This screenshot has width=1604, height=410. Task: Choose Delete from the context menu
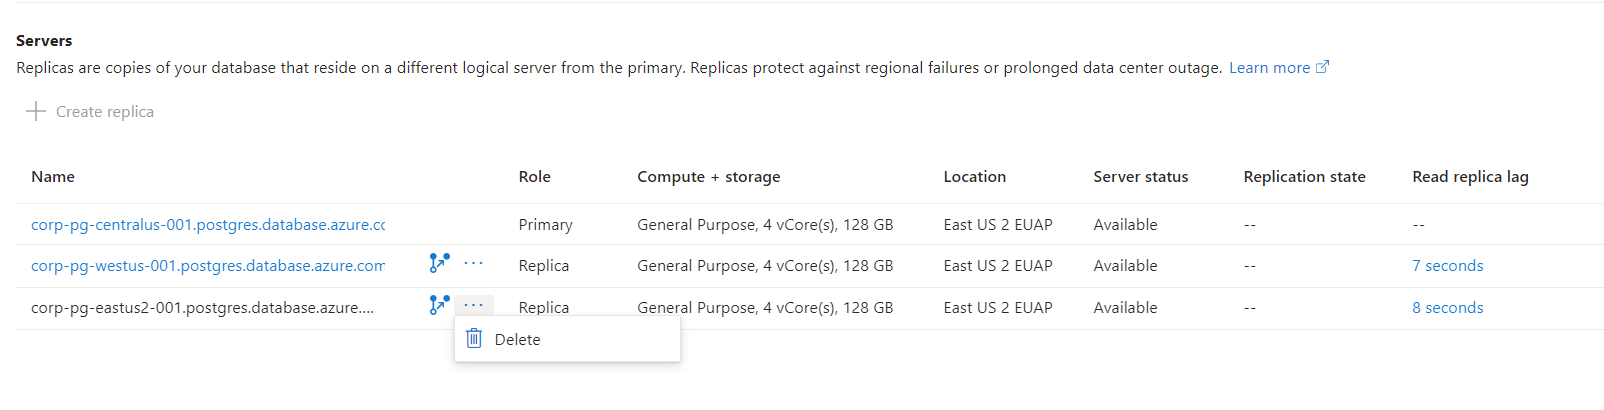coord(517,340)
